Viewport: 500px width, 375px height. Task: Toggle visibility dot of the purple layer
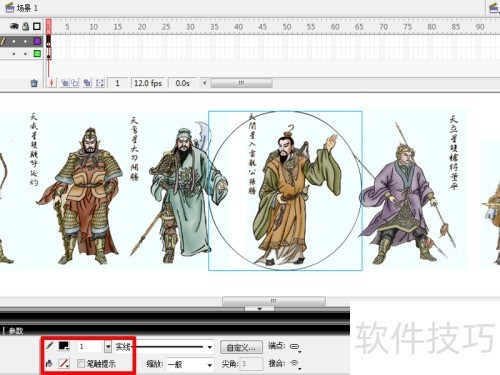(14, 41)
